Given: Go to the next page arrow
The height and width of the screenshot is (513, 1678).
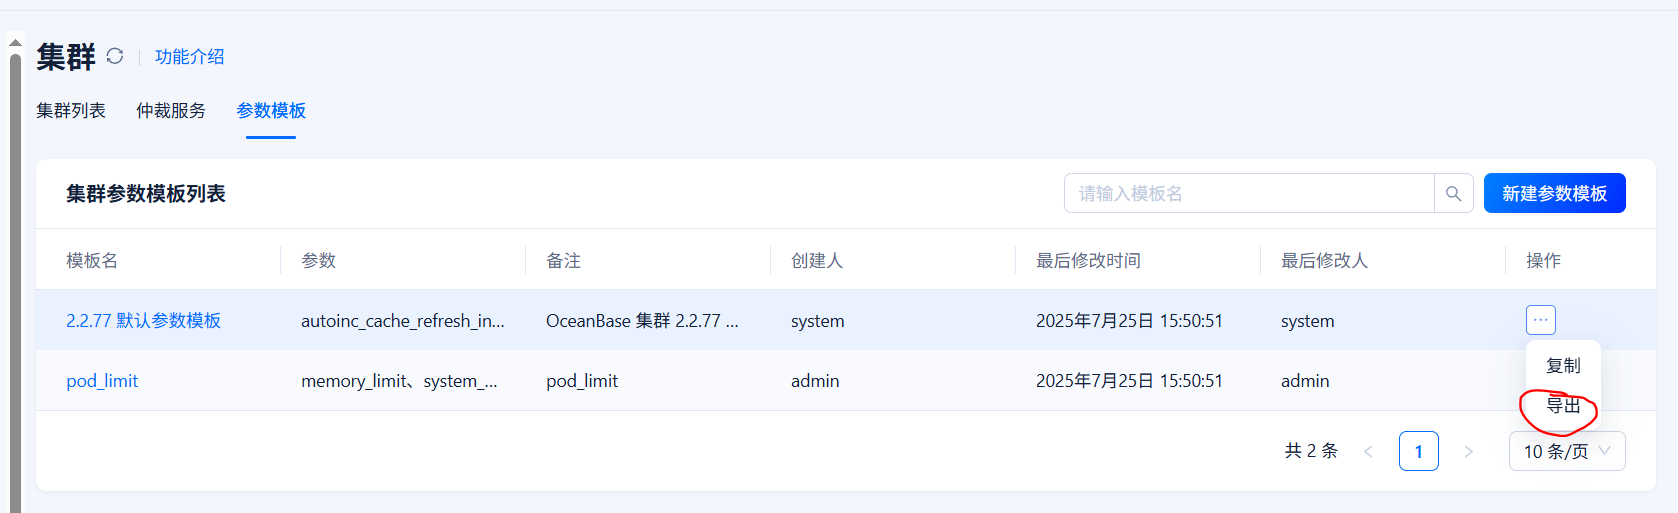Looking at the screenshot, I should click(x=1468, y=451).
